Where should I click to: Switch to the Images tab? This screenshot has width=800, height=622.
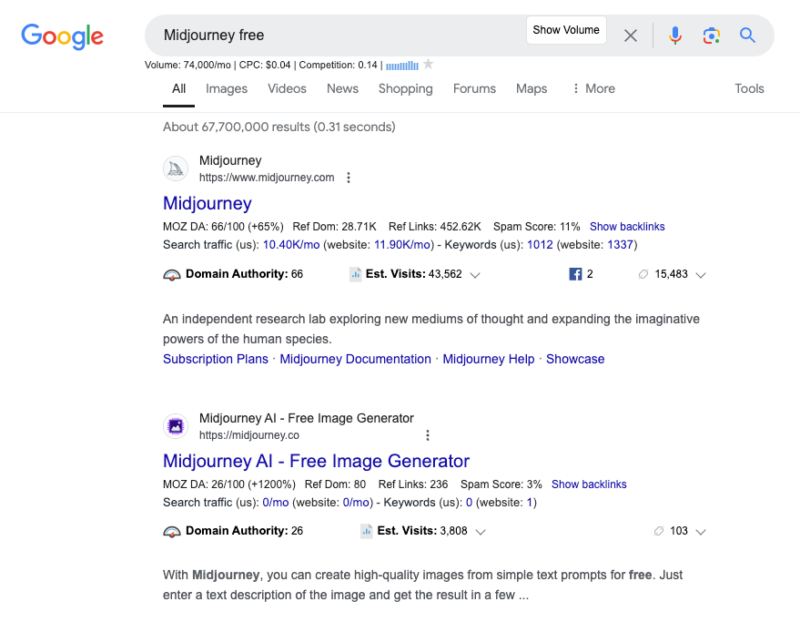tap(226, 89)
